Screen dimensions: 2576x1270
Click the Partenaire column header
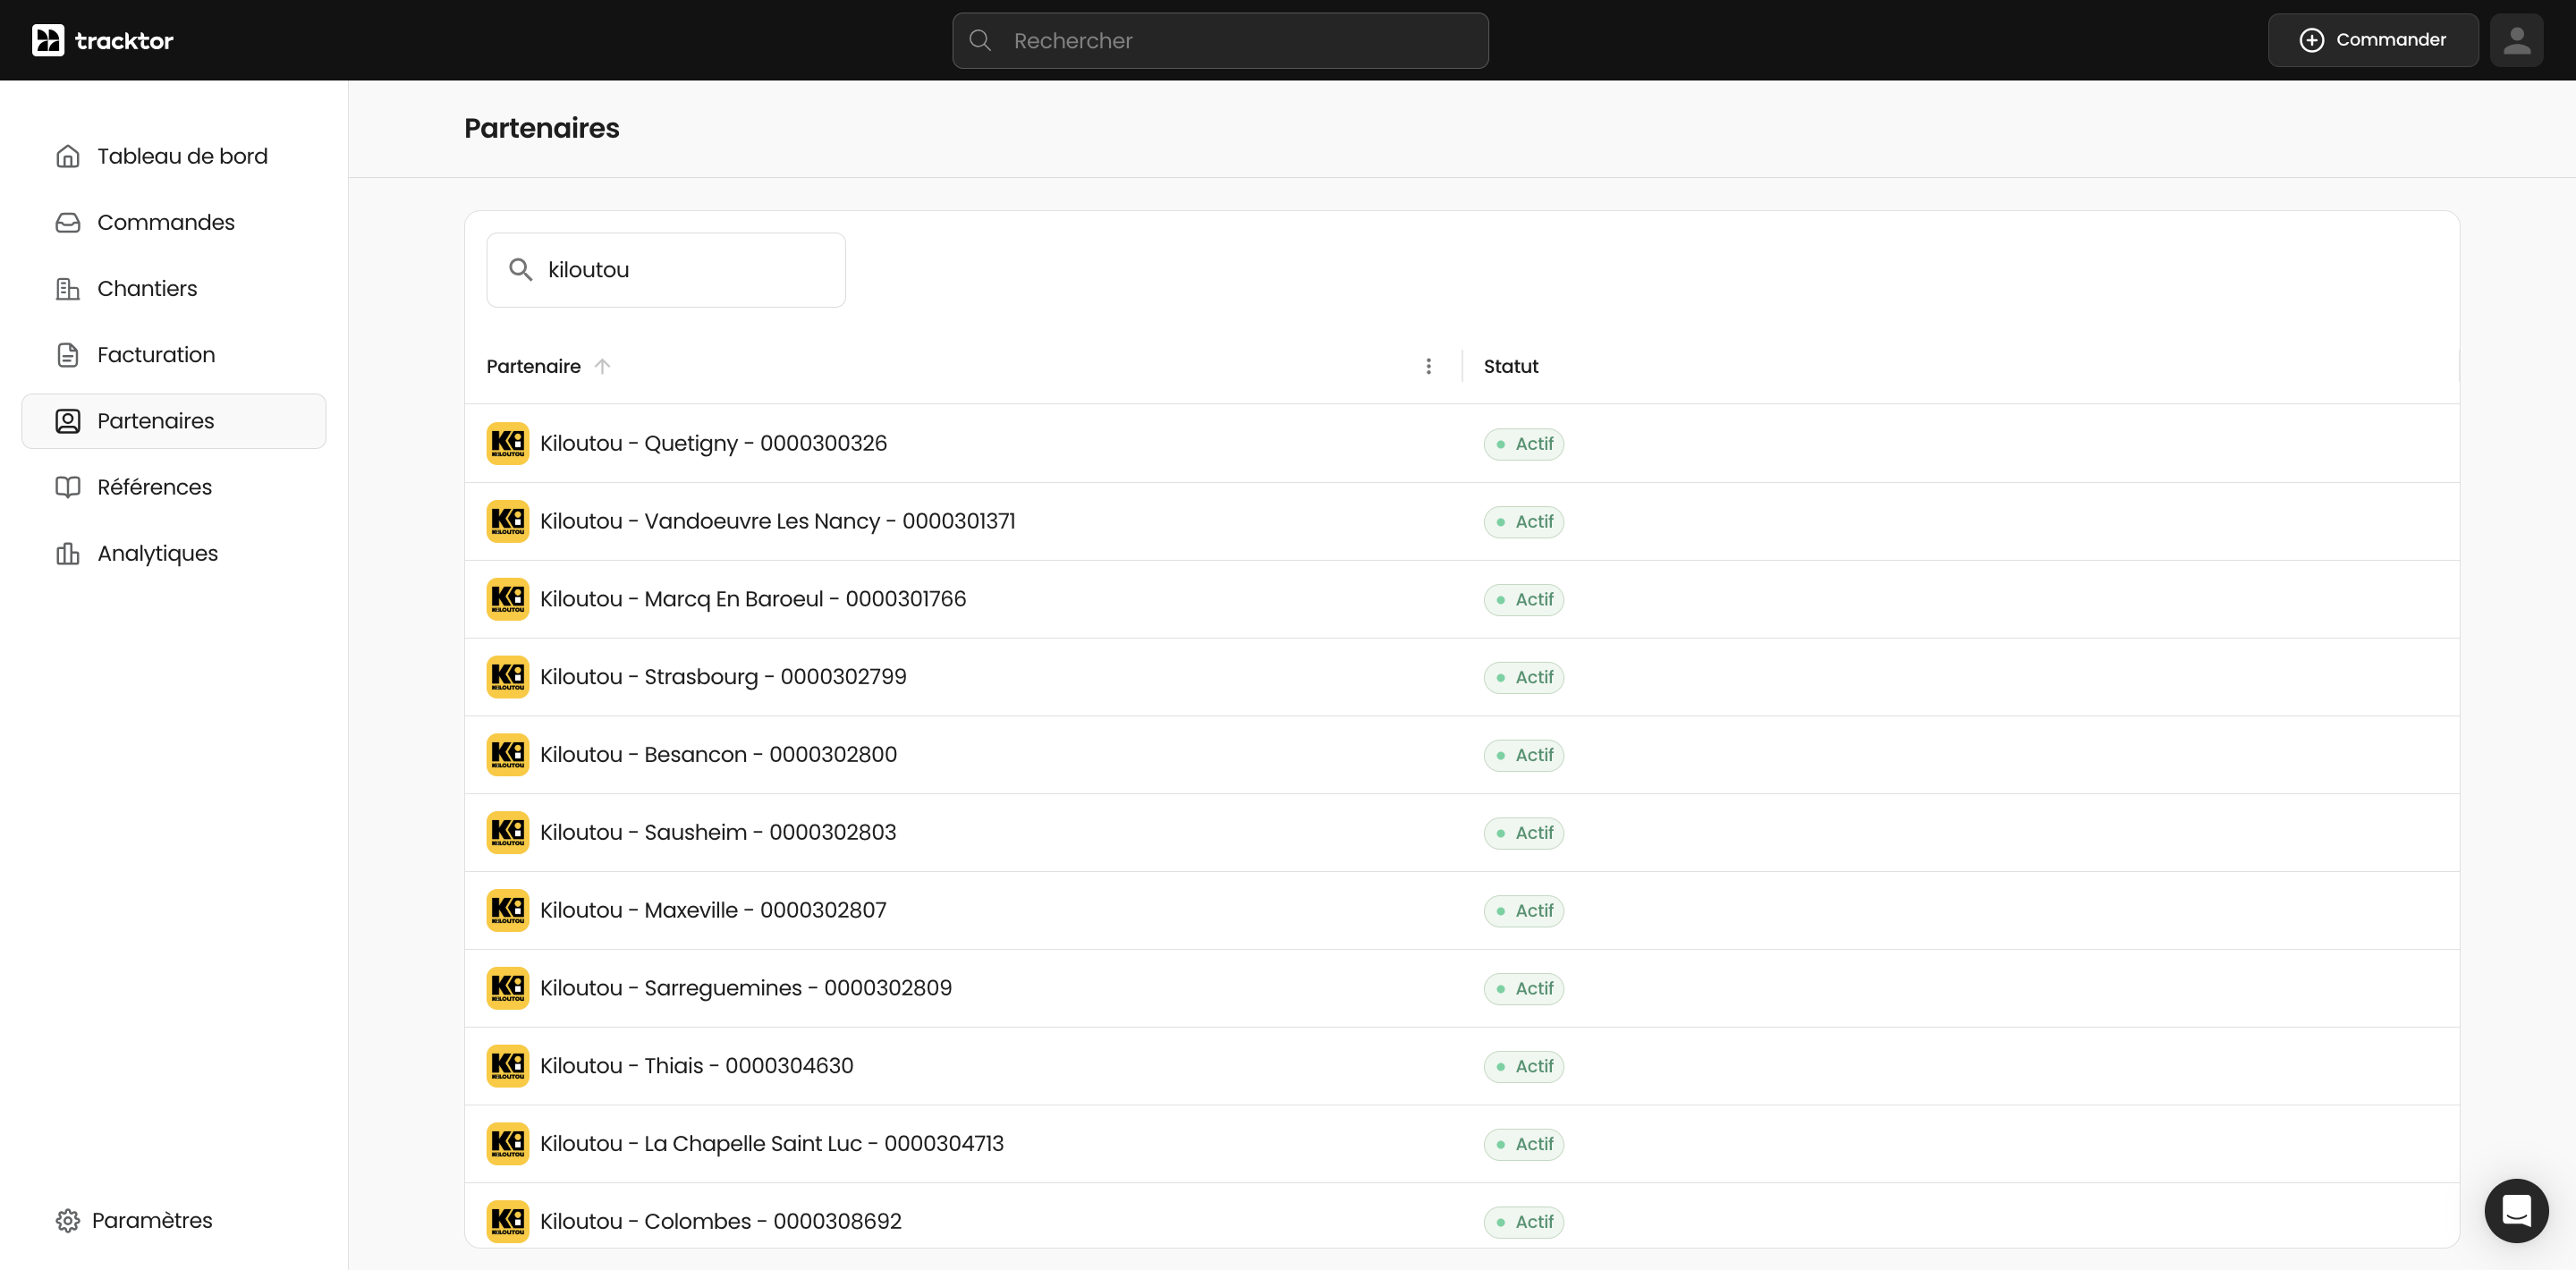[x=533, y=366]
